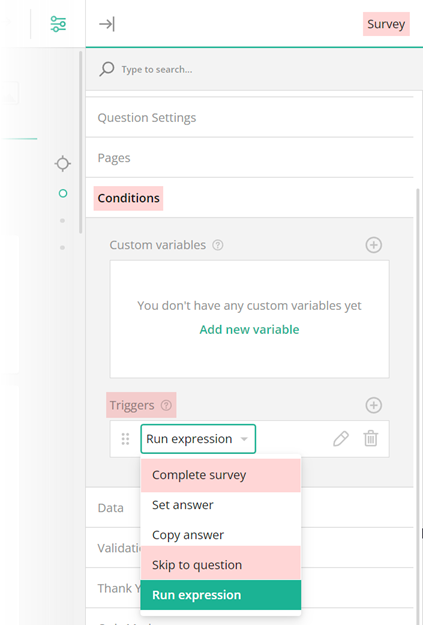This screenshot has width=423, height=625.
Task: Delete the trigger with trash icon
Action: (370, 438)
